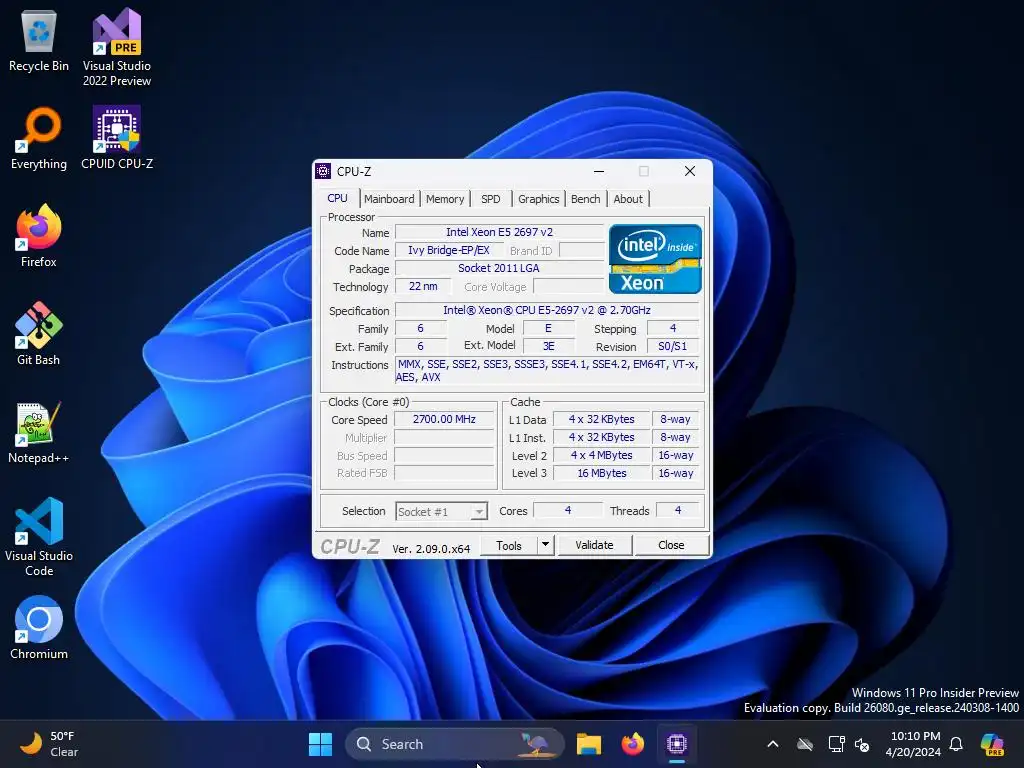Click the cloud sync tray icon
The width and height of the screenshot is (1024, 768).
click(805, 744)
